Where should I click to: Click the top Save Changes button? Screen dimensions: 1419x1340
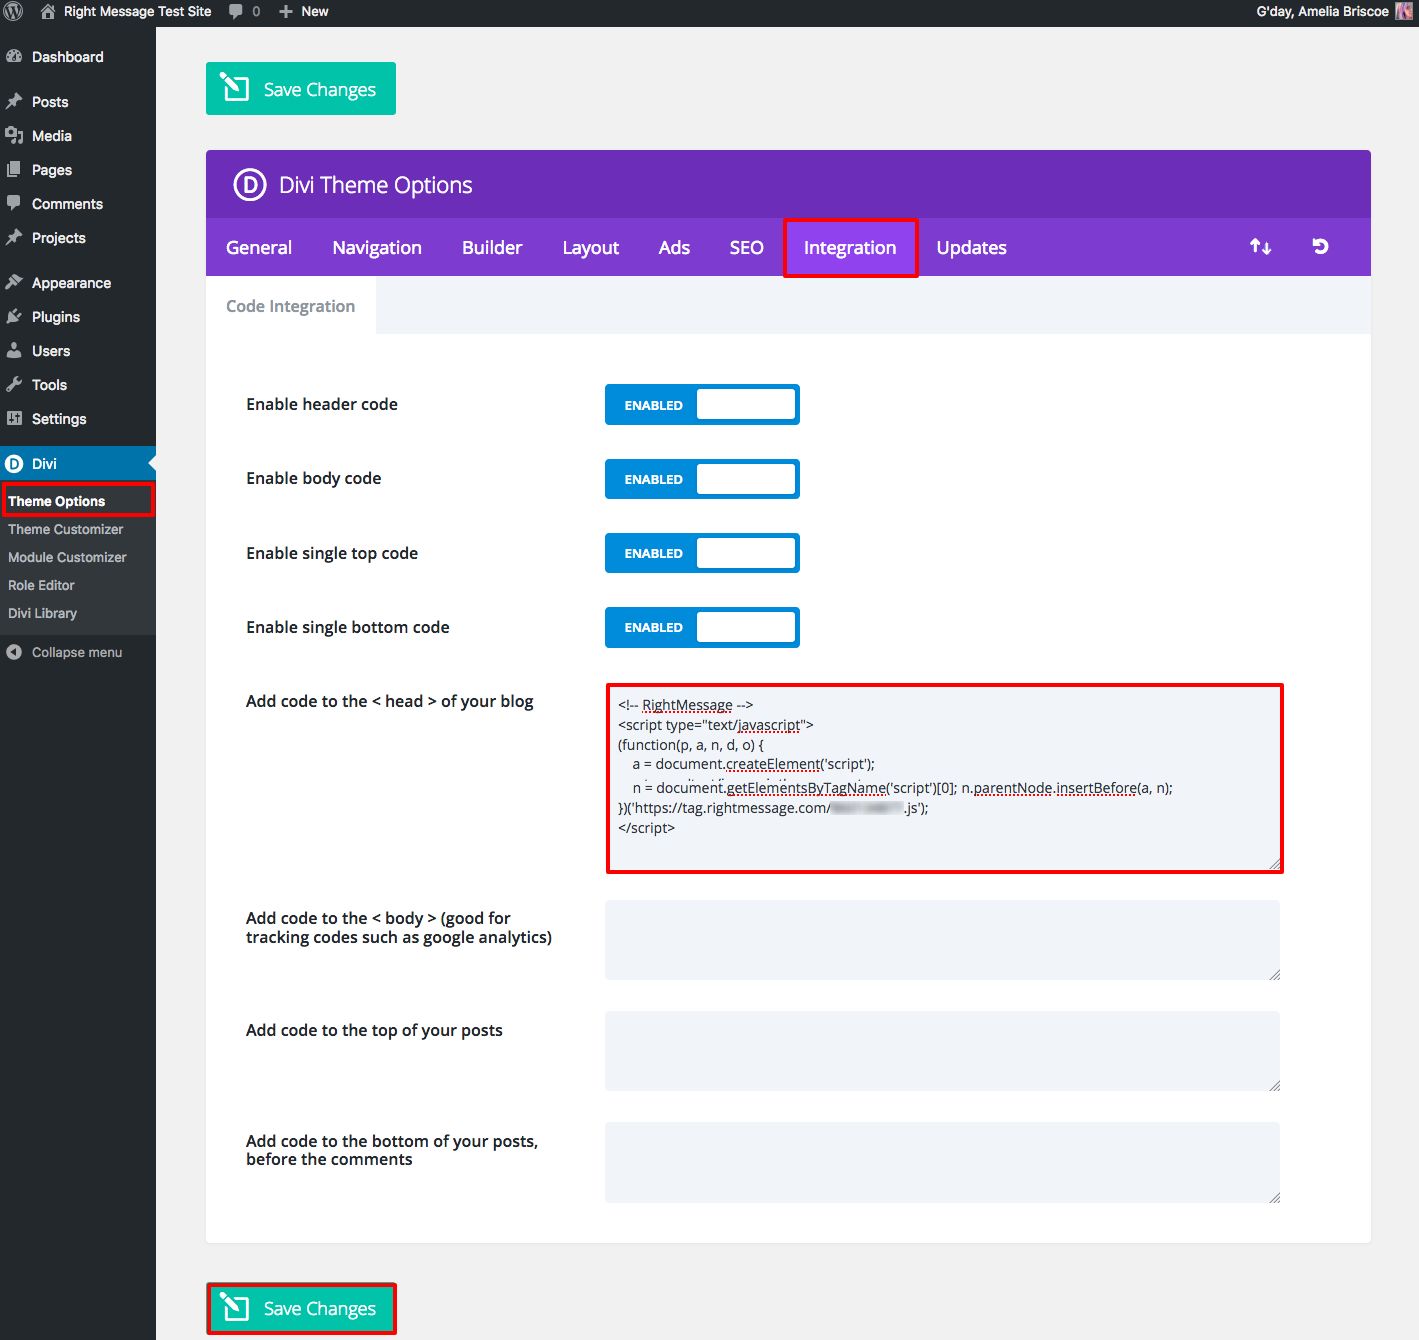[301, 89]
